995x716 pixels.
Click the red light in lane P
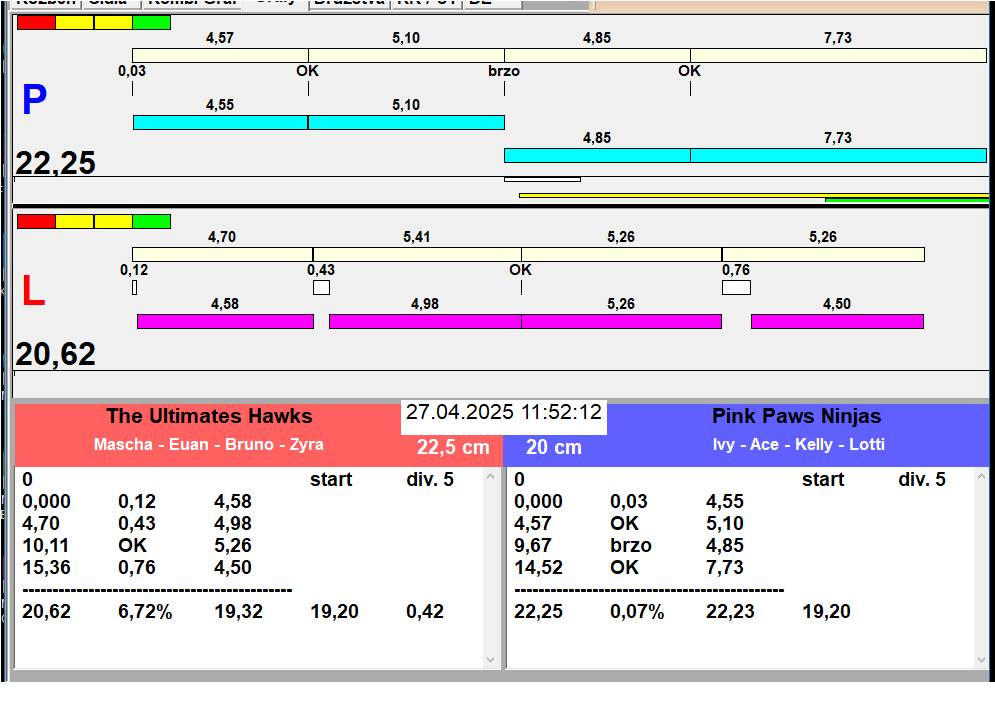click(x=36, y=22)
